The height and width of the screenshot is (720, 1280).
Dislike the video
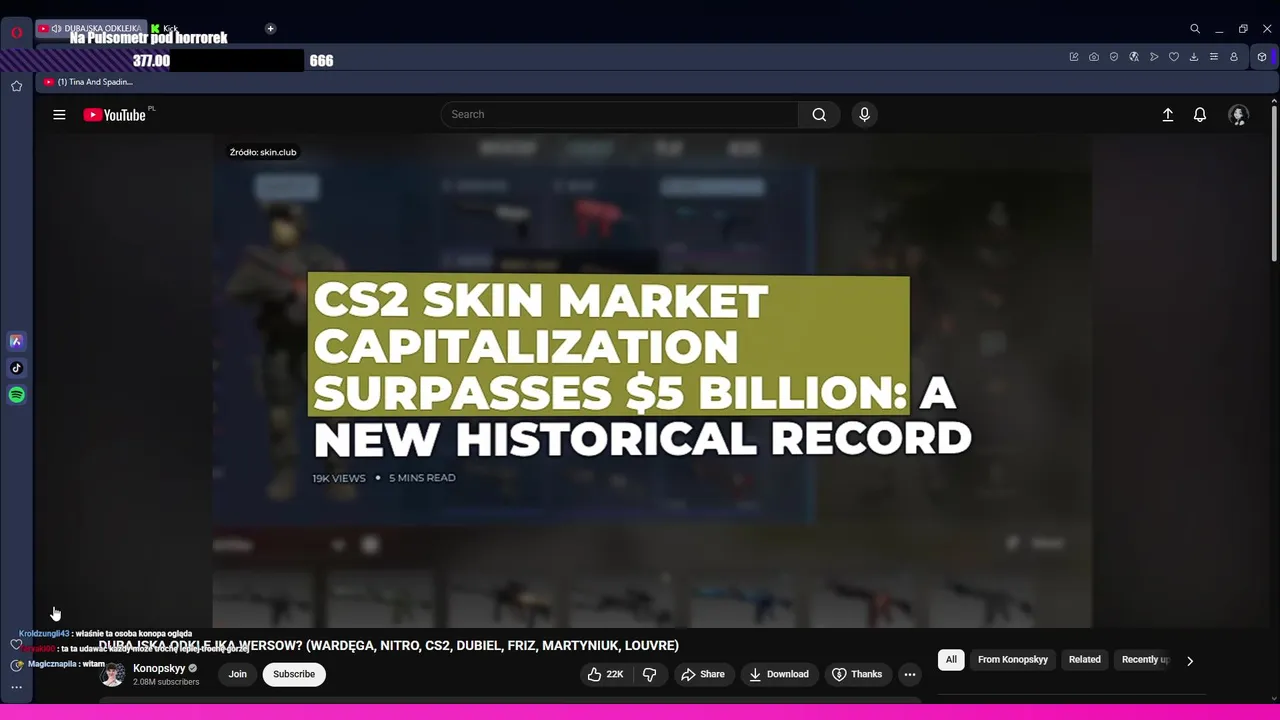point(650,674)
